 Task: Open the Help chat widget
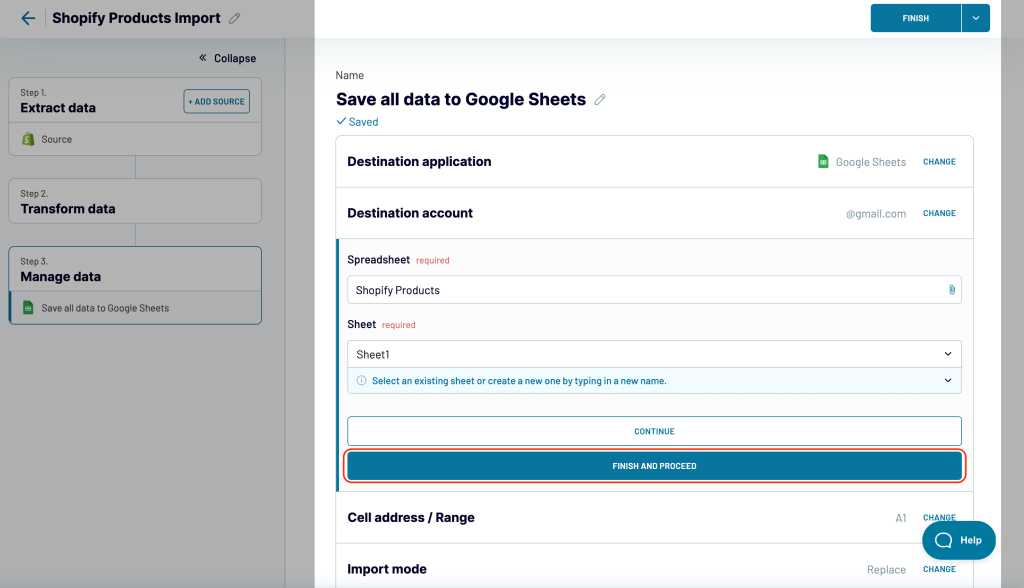pyautogui.click(x=959, y=540)
